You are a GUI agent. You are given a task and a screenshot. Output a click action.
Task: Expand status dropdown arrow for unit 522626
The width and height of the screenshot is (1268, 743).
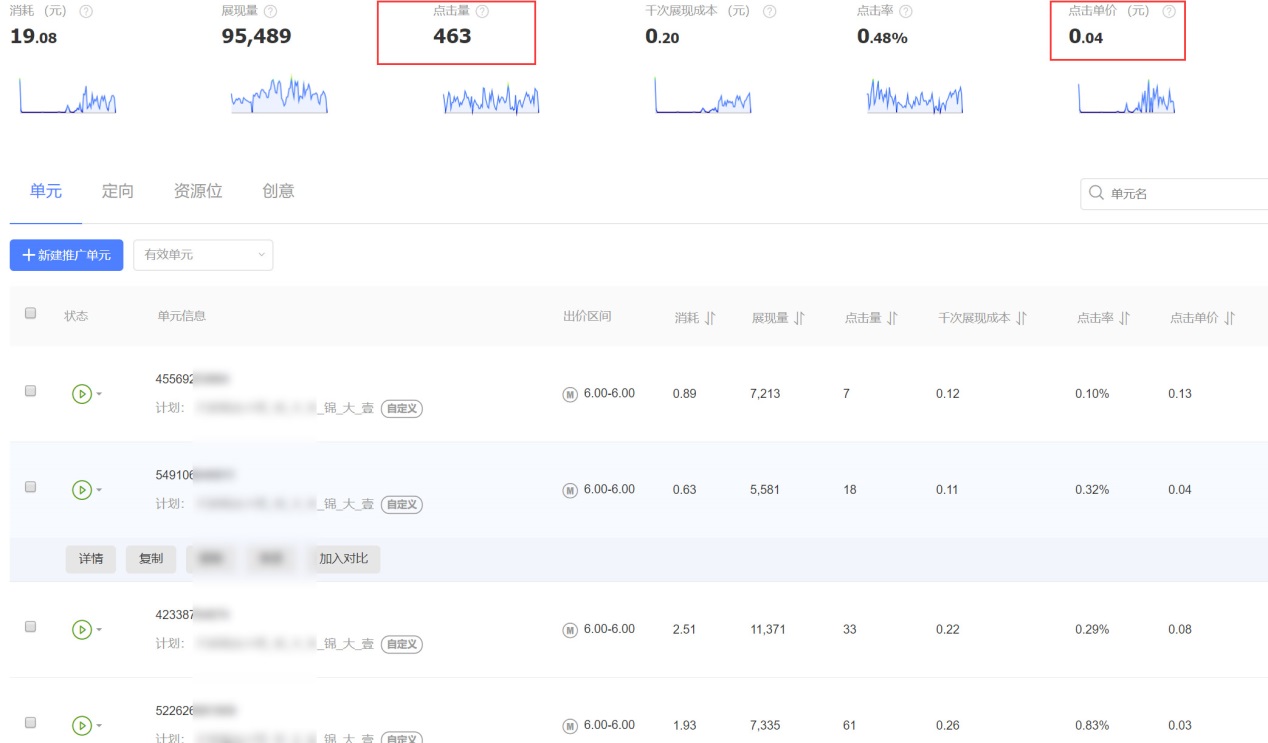coord(99,726)
